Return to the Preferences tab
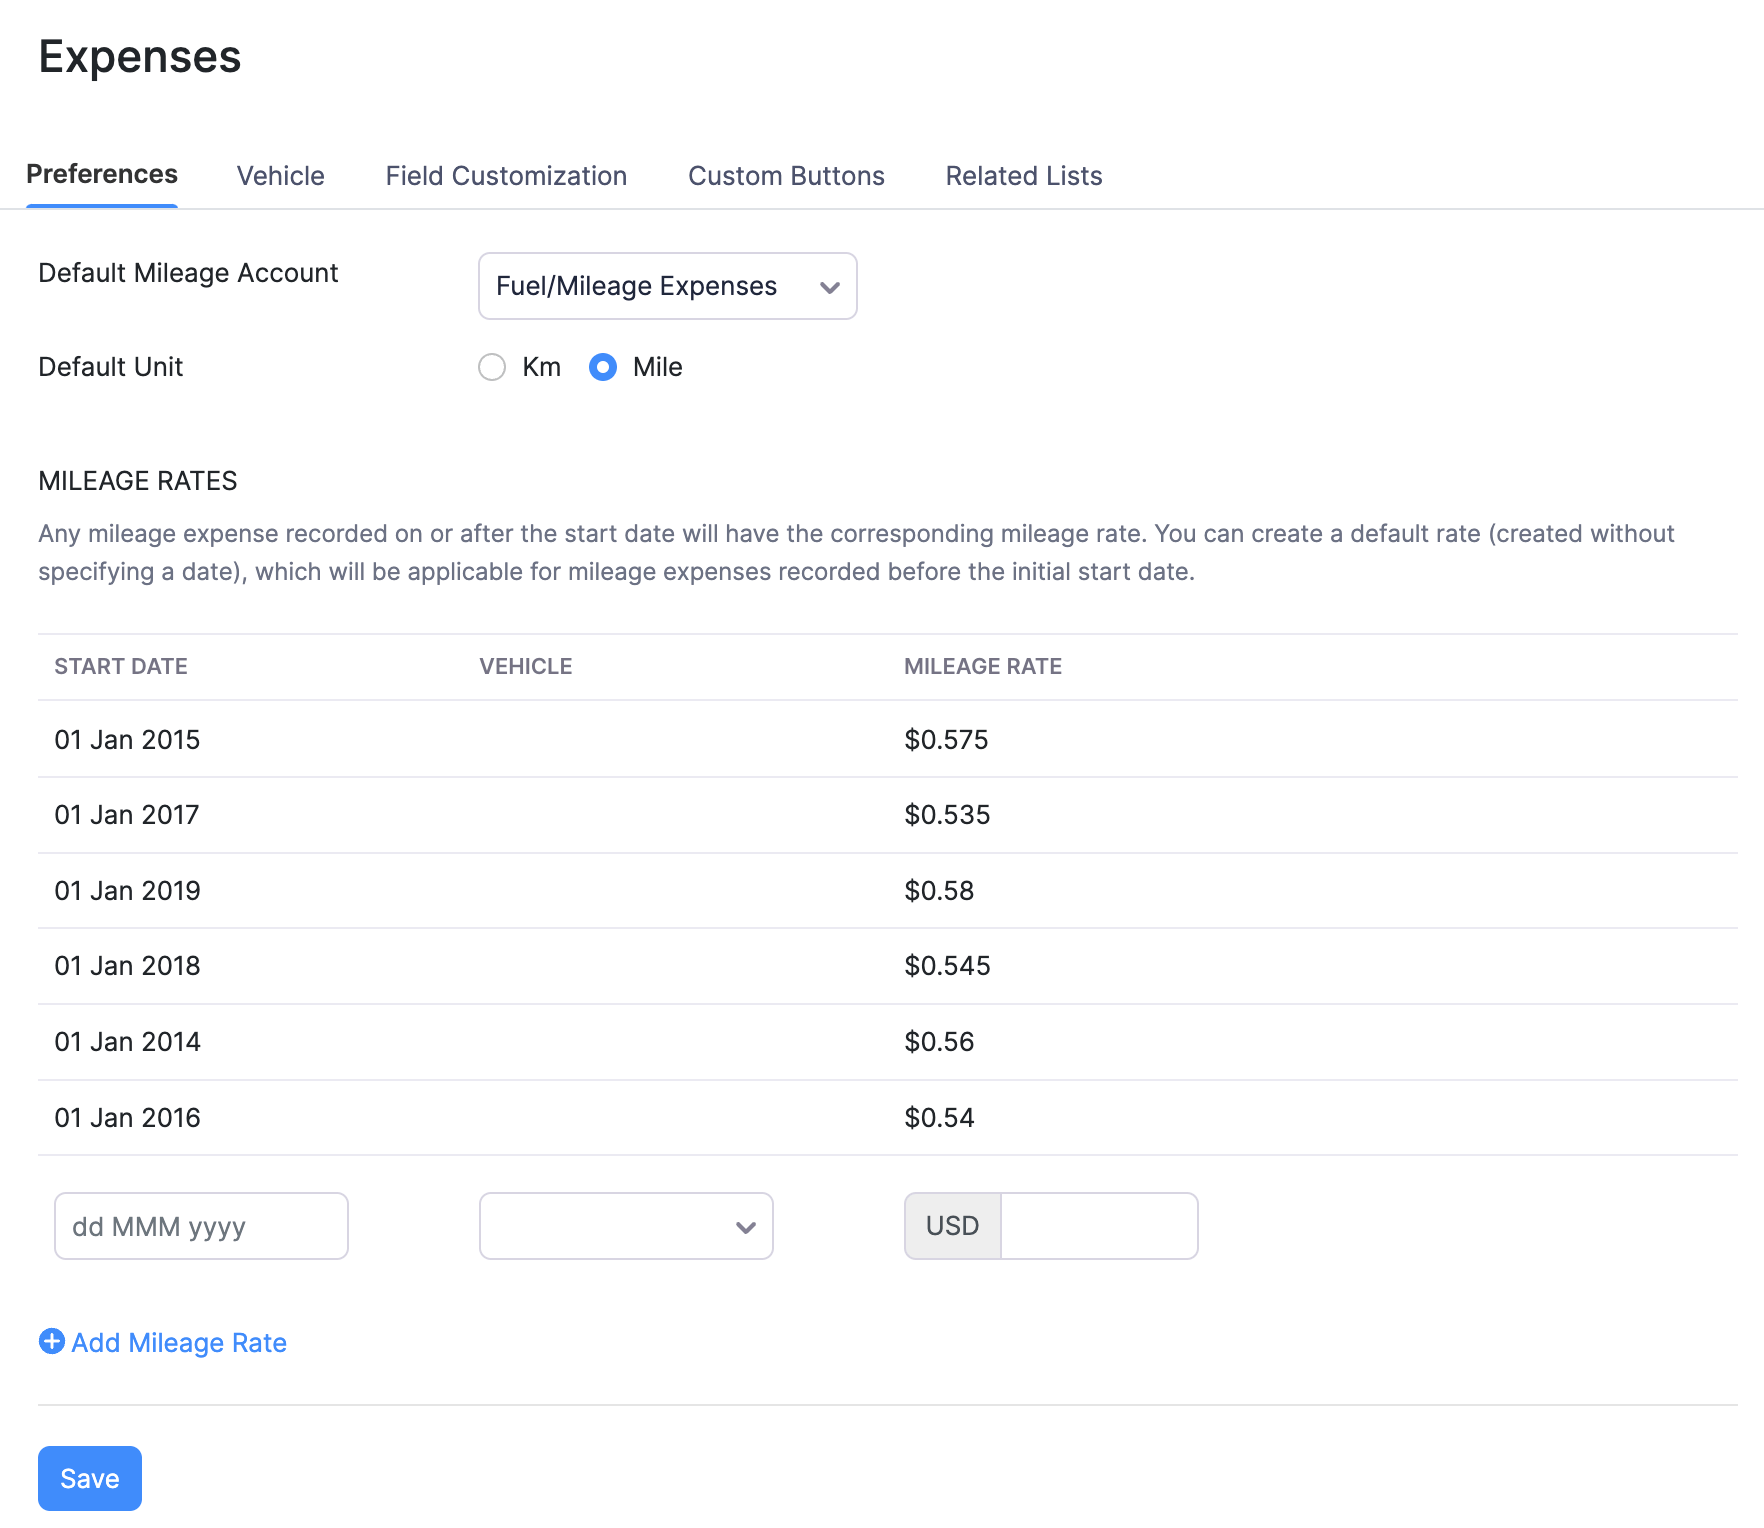Image resolution: width=1764 pixels, height=1528 pixels. (x=102, y=175)
